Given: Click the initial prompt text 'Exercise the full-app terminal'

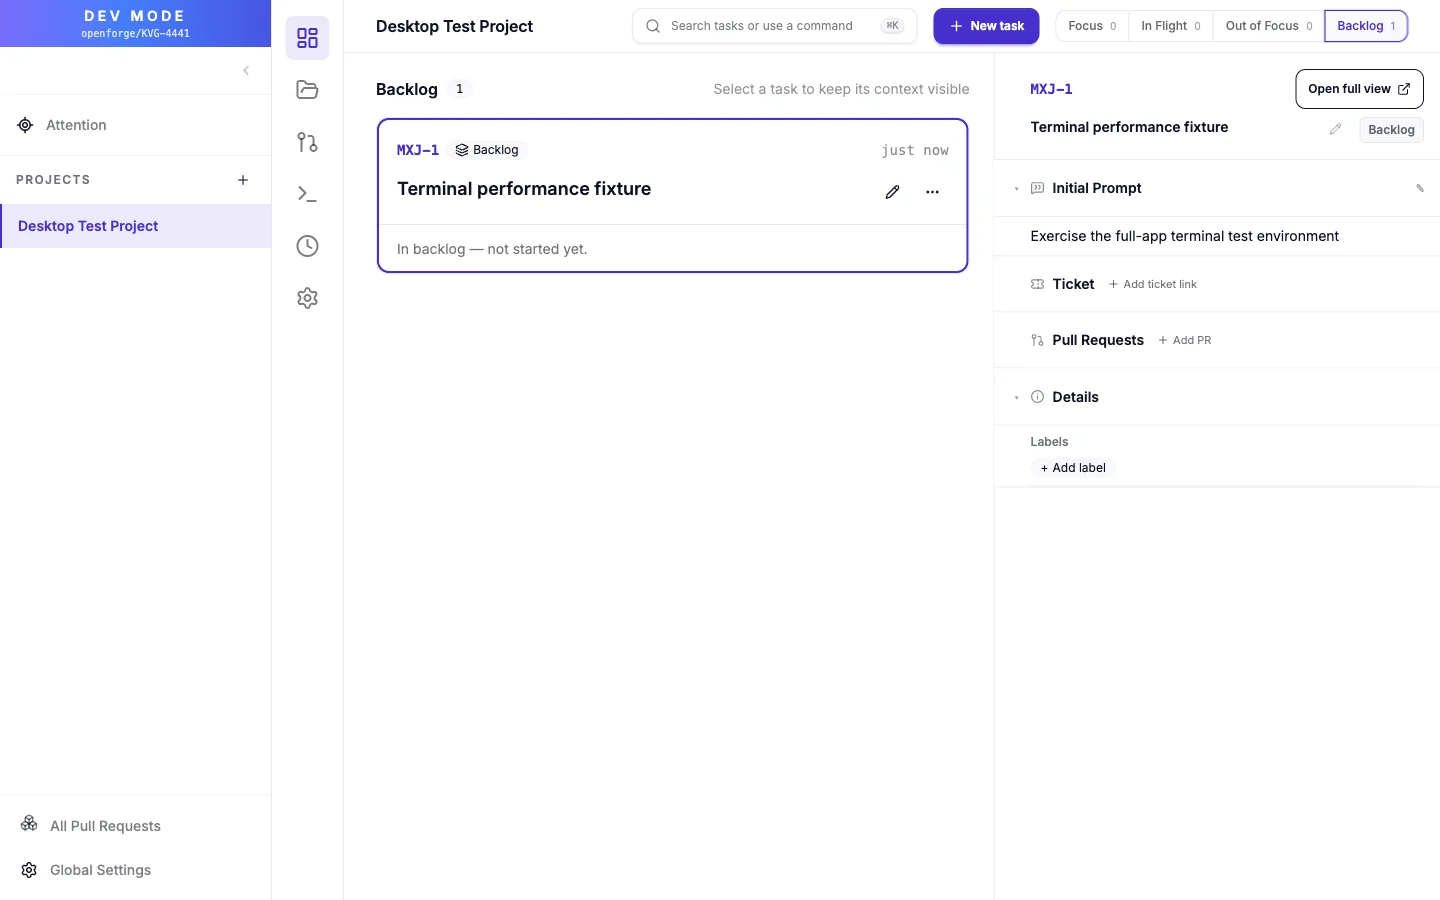Looking at the screenshot, I should point(1185,236).
